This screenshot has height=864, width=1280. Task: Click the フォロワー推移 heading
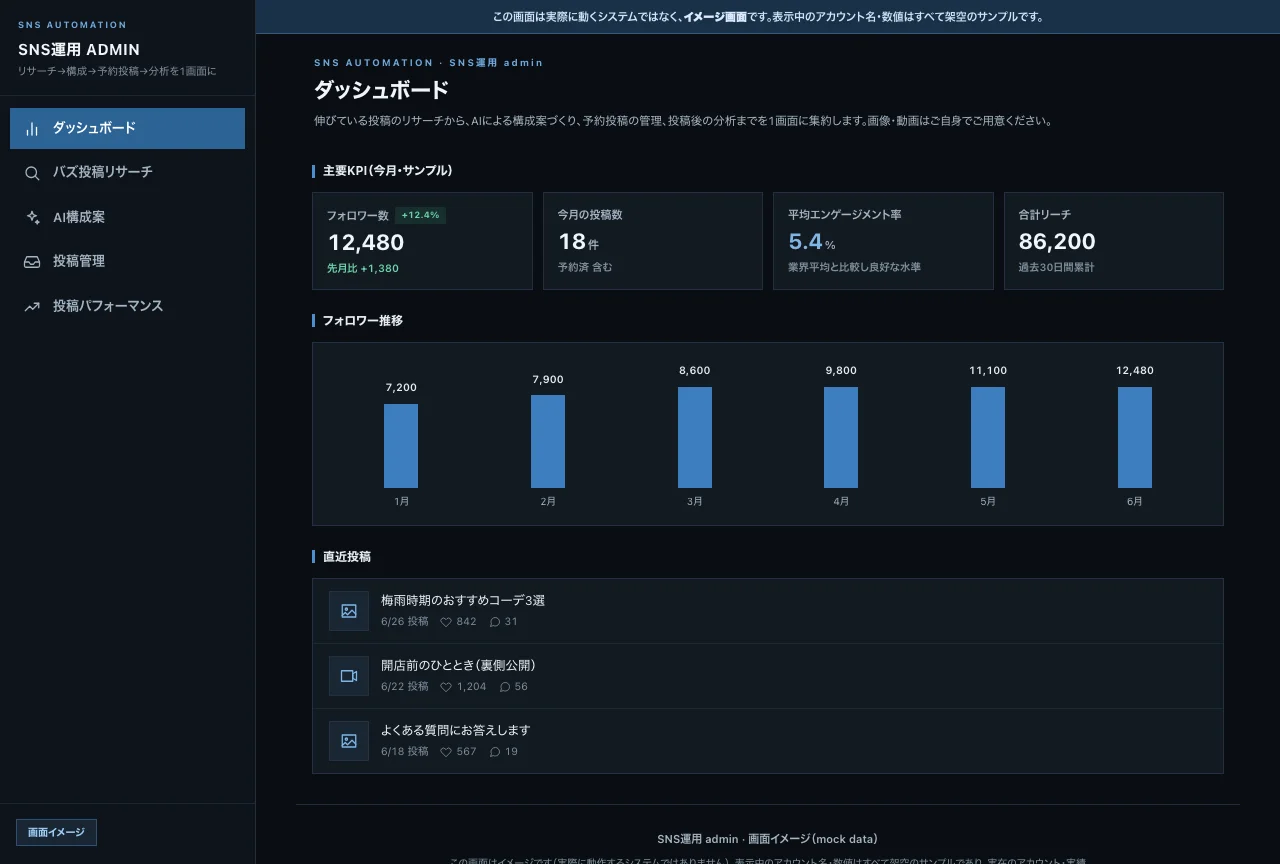(x=363, y=321)
